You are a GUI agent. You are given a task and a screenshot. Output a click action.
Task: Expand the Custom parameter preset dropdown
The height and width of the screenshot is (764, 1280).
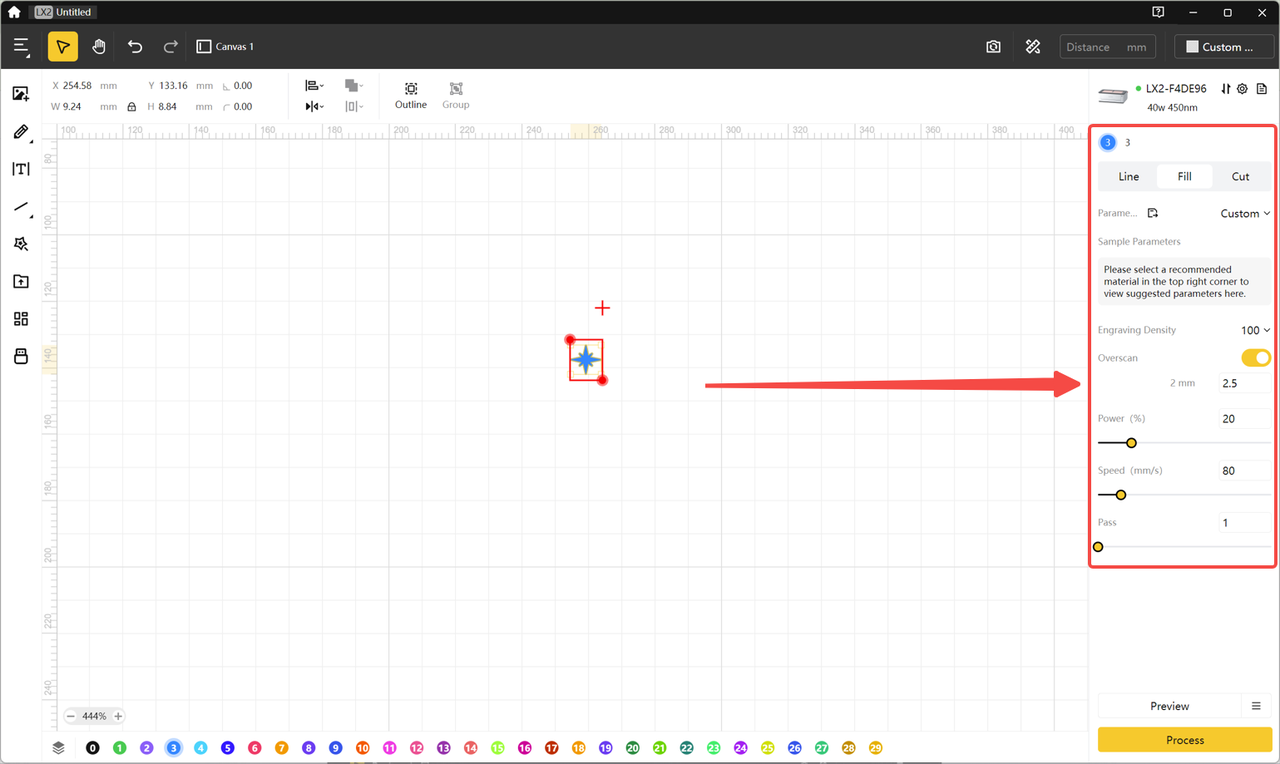(x=1245, y=213)
